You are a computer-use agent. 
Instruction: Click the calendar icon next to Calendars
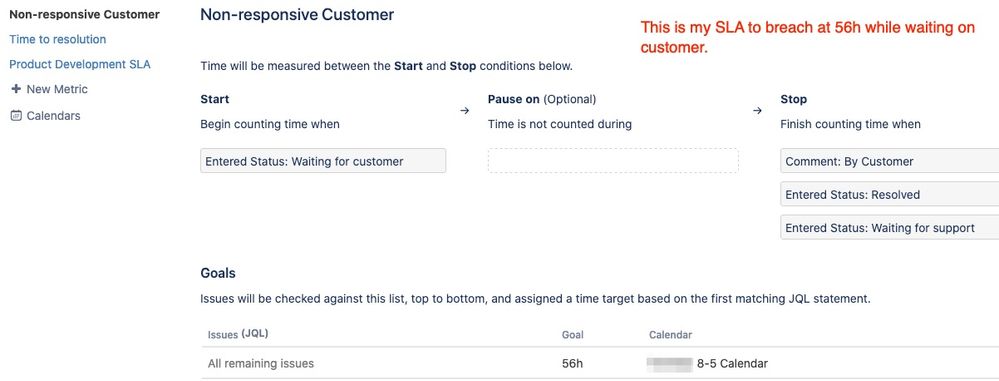(16, 116)
